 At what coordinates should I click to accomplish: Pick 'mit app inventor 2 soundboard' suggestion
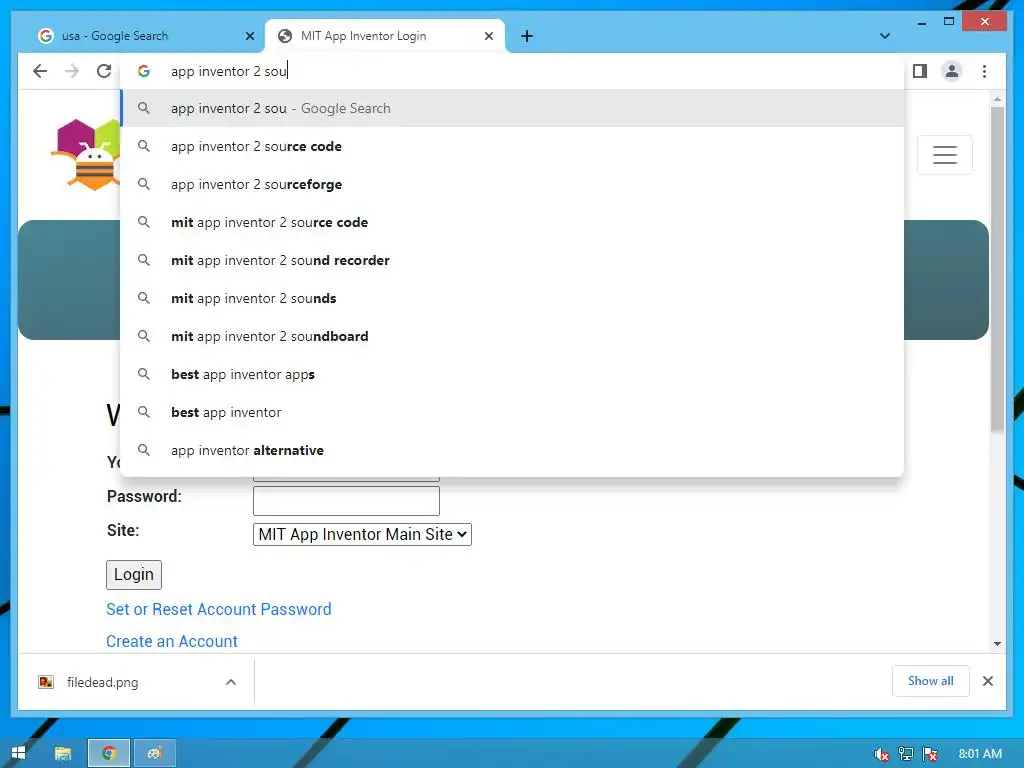(513, 336)
